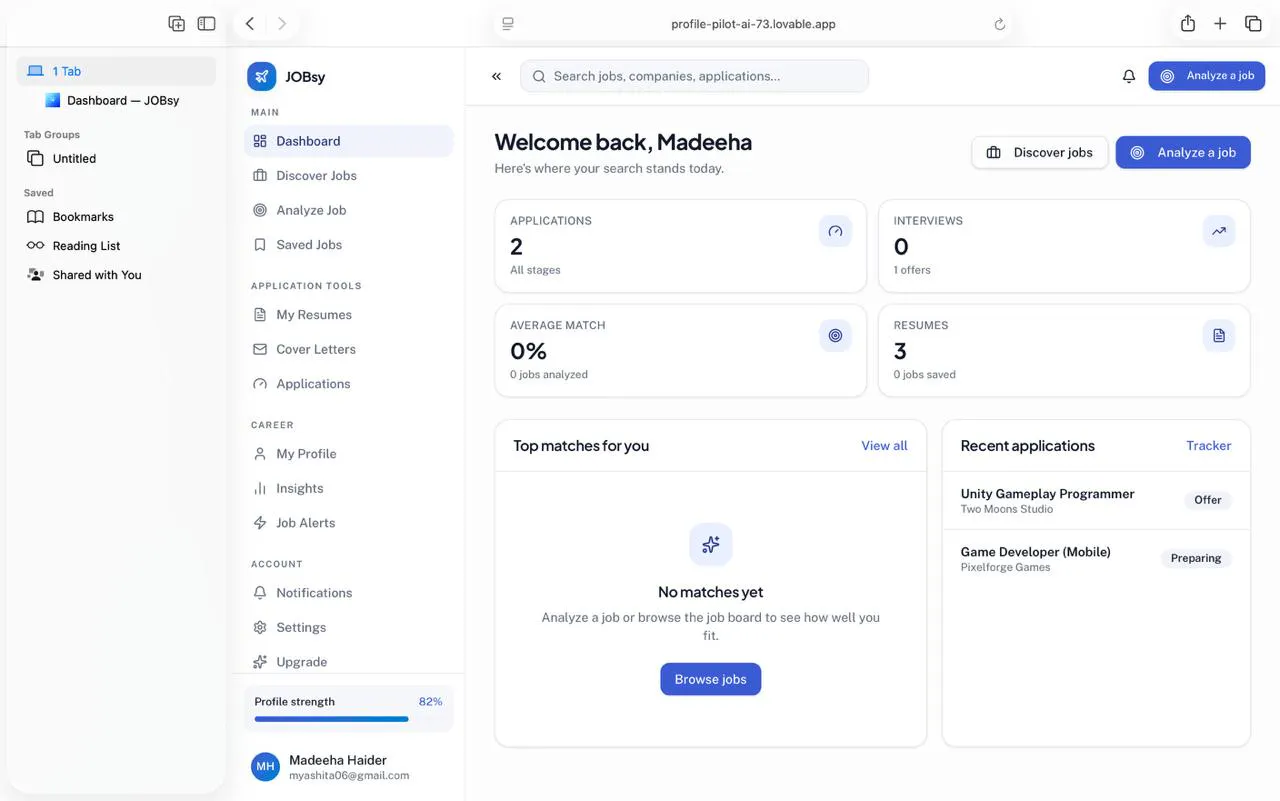Collapse the sidebar with double-chevron icon
Screen dimensions: 1280x801
pyautogui.click(x=496, y=76)
